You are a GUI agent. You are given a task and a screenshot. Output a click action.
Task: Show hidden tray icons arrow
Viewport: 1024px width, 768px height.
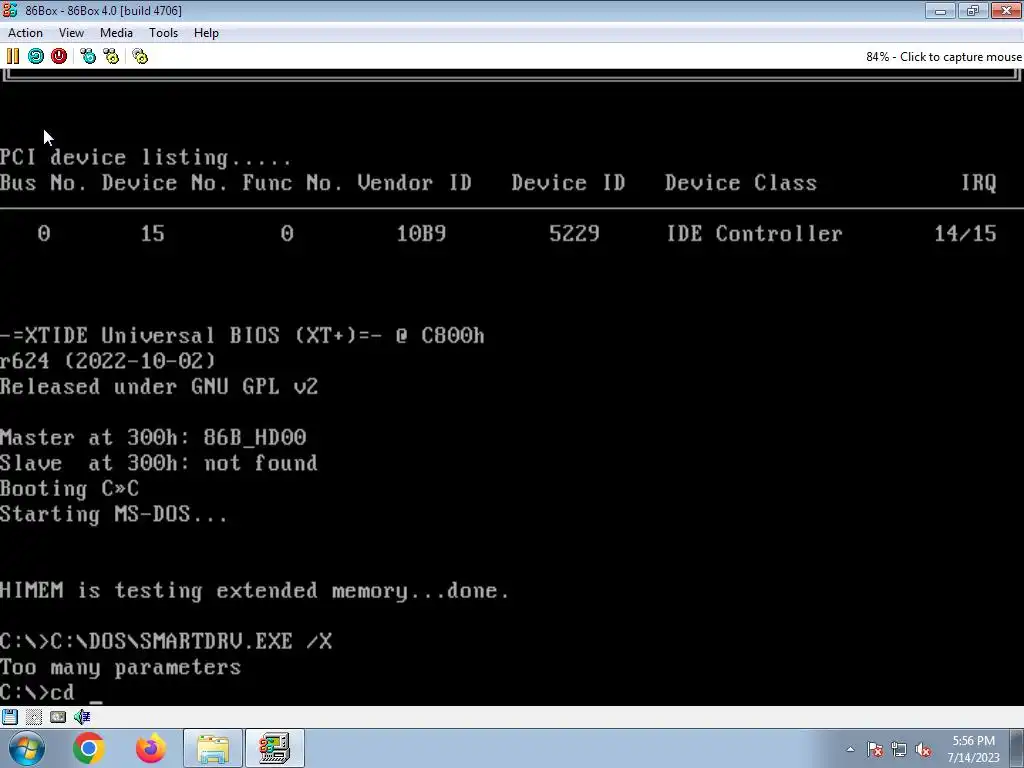point(850,749)
